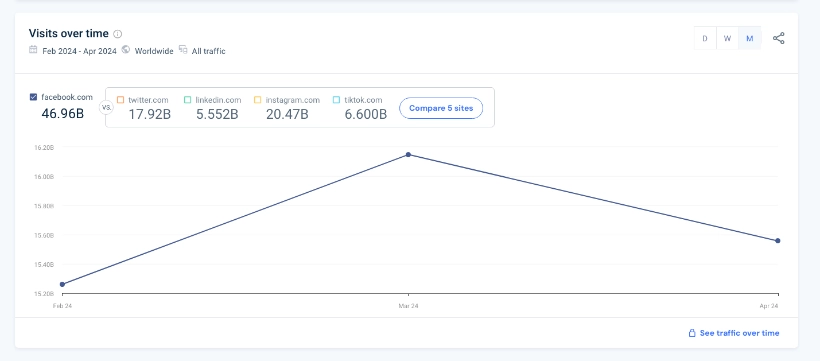Viewport: 820px width, 361px height.
Task: Click the 15.60B y-axis label
Action: click(x=44, y=235)
